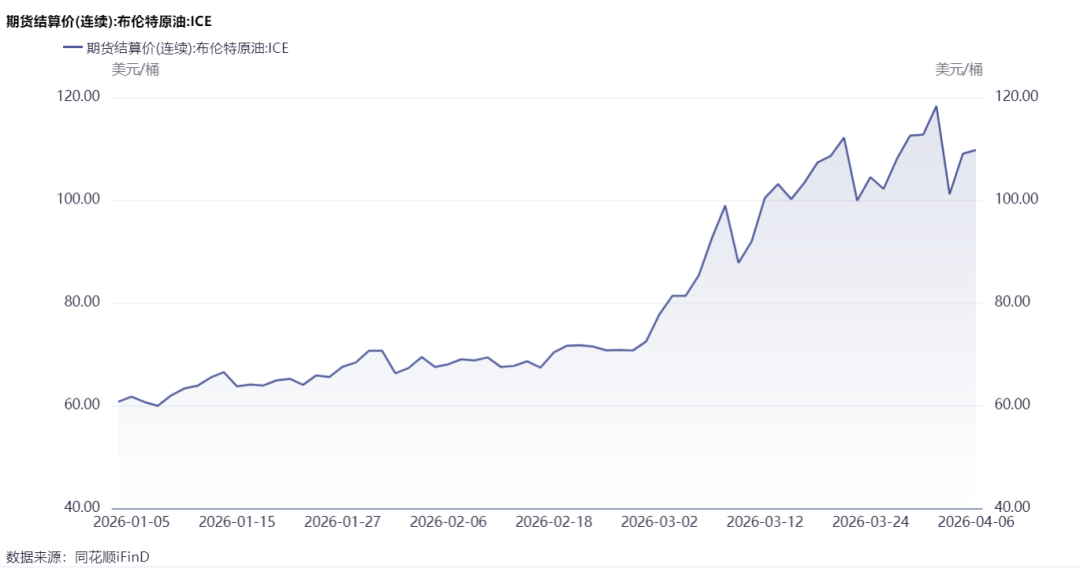The image size is (1080, 568).
Task: Click the legend entry for 期货结算价(连续):布伦特原油:ICE
Action: (176, 48)
